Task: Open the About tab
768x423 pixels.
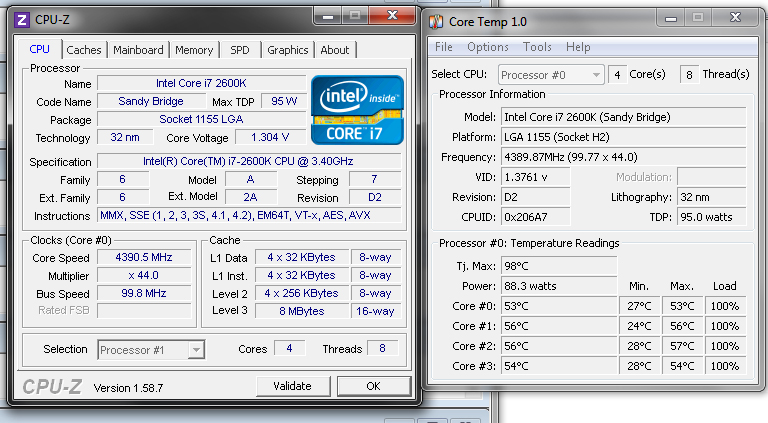Action: coord(335,50)
